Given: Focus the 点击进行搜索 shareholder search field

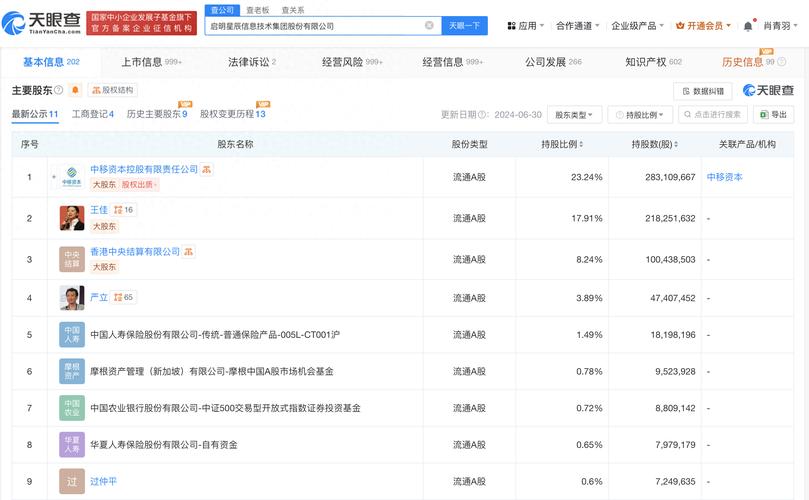Looking at the screenshot, I should tap(713, 115).
